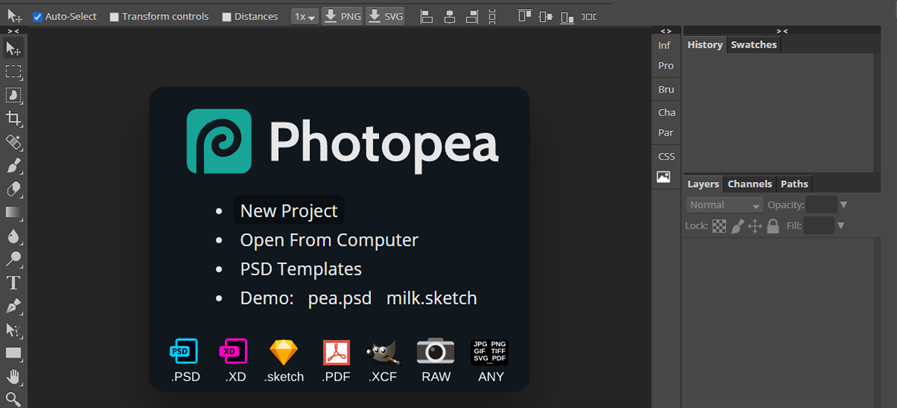Click the align horizontal centers icon
This screenshot has height=408, width=897.
point(450,17)
